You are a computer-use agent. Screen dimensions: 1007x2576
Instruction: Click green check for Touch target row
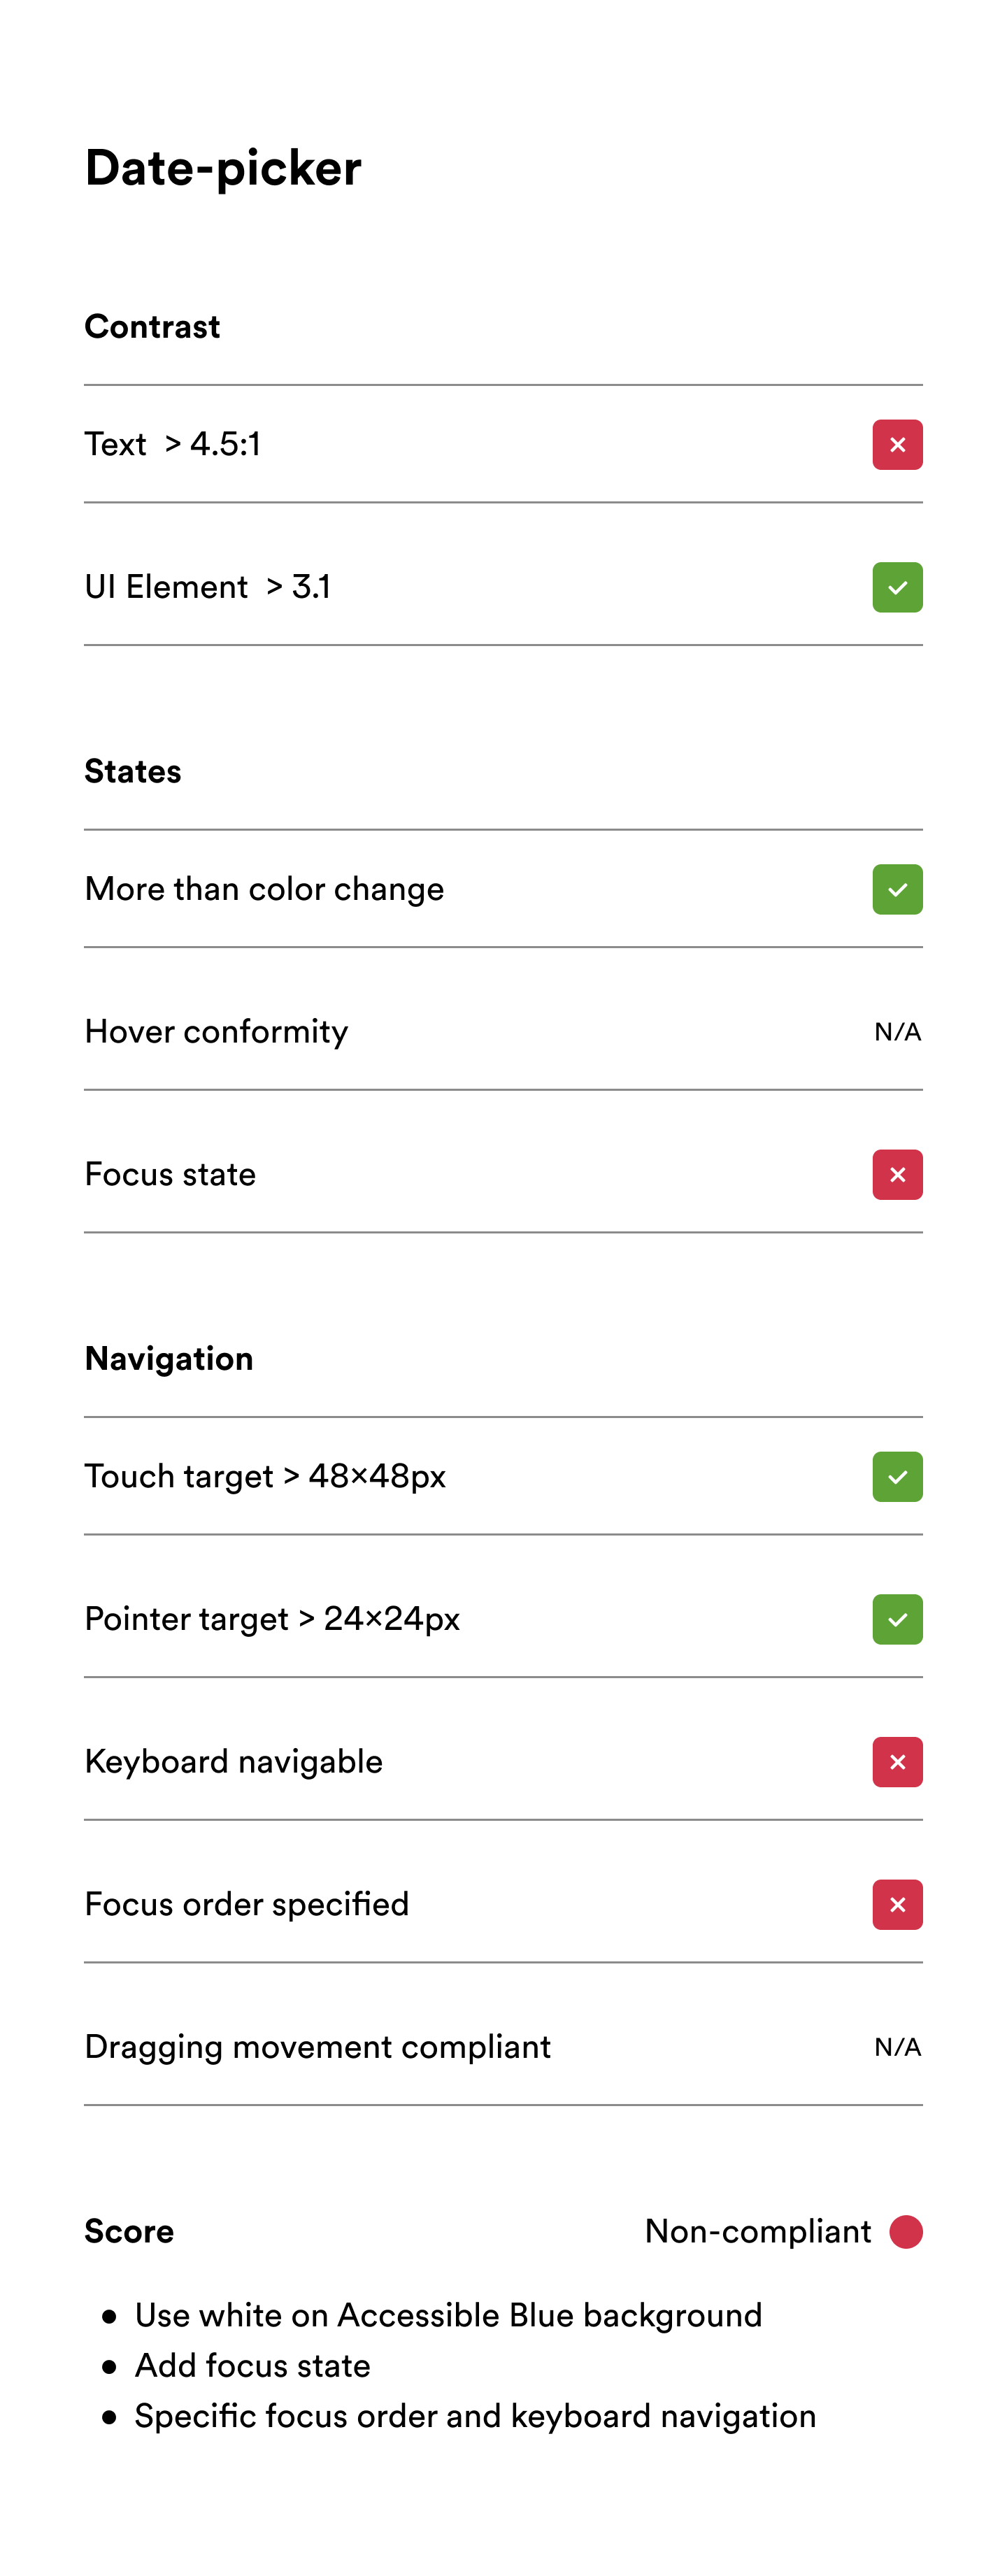897,1477
